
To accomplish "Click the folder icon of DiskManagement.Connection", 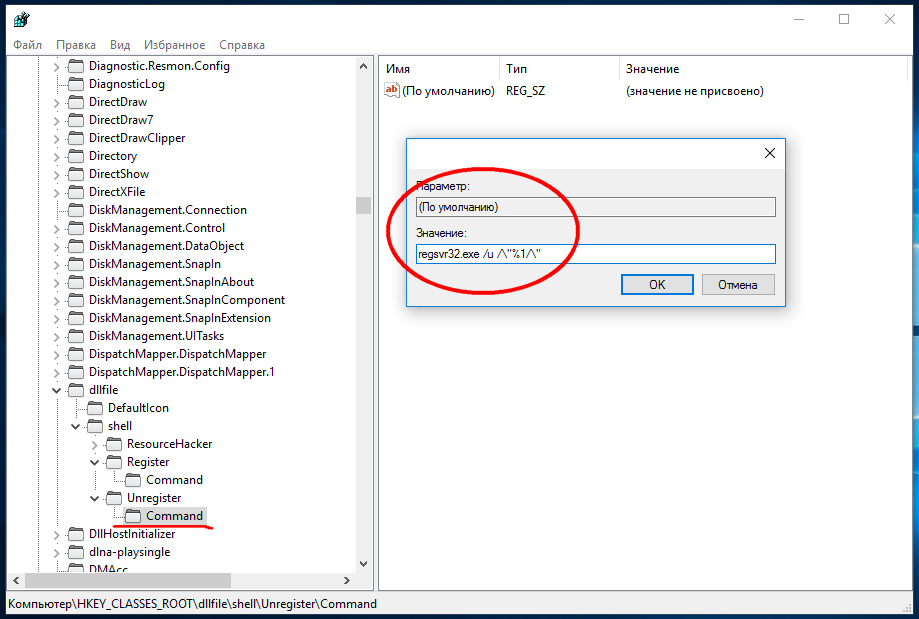I will coord(76,210).
